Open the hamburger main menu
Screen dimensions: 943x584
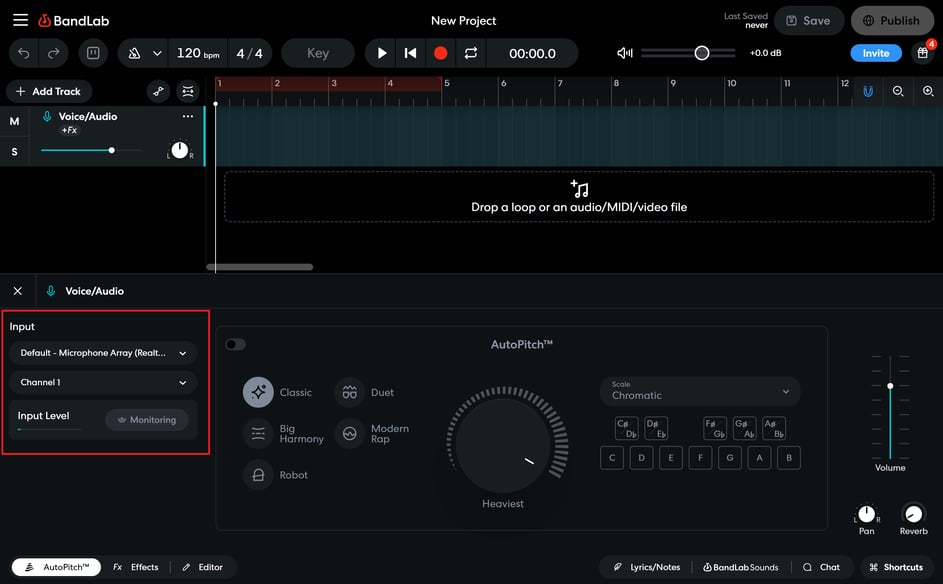tap(20, 20)
